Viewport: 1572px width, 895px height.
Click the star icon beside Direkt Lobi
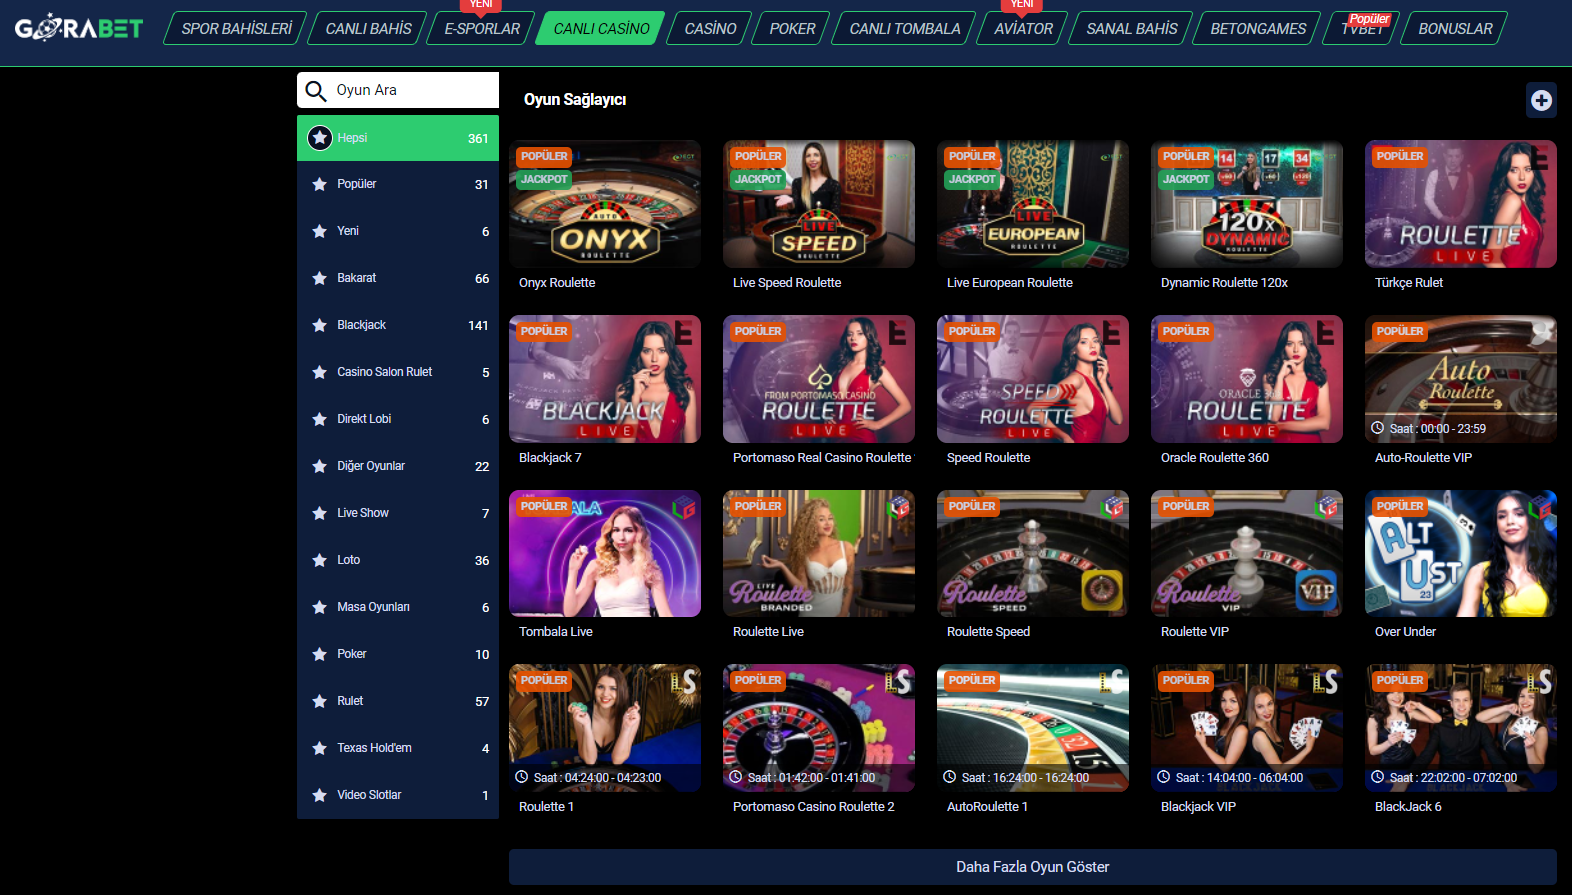click(x=319, y=419)
